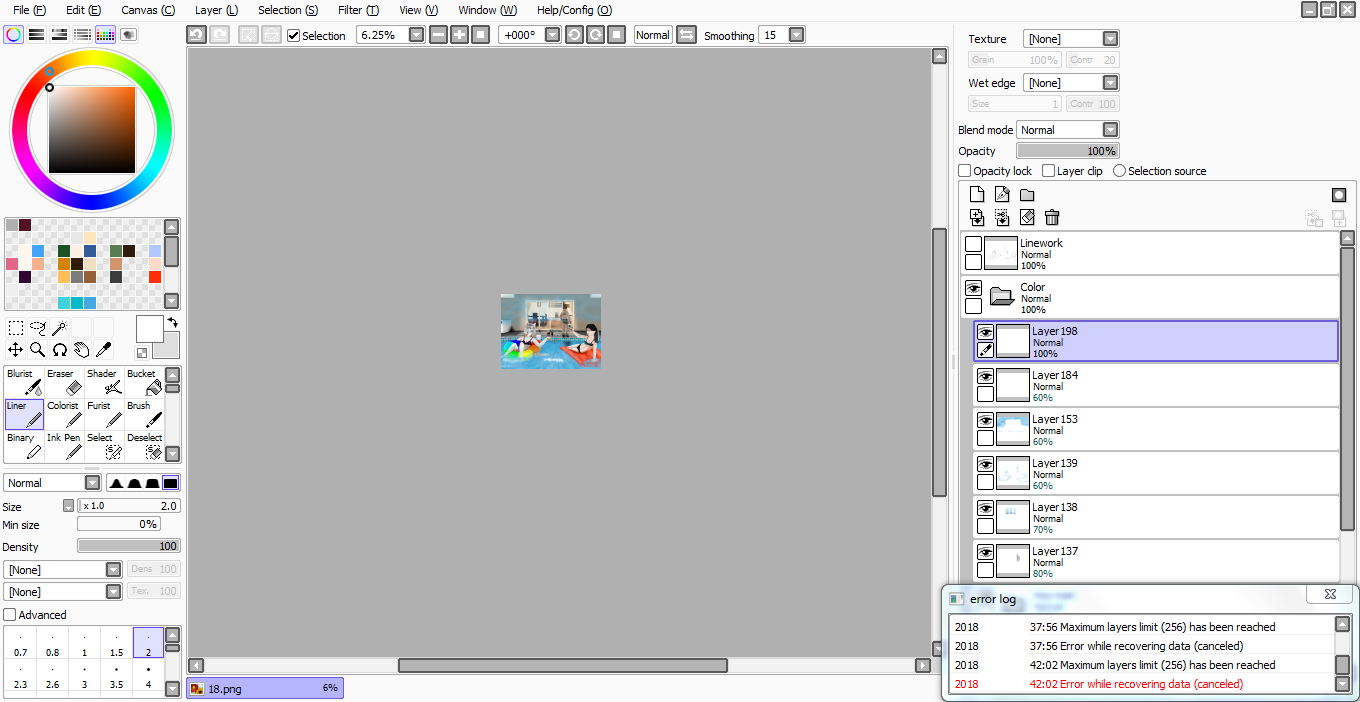Open the layer Blend mode dropdown
Image resolution: width=1360 pixels, height=702 pixels.
(x=1110, y=130)
